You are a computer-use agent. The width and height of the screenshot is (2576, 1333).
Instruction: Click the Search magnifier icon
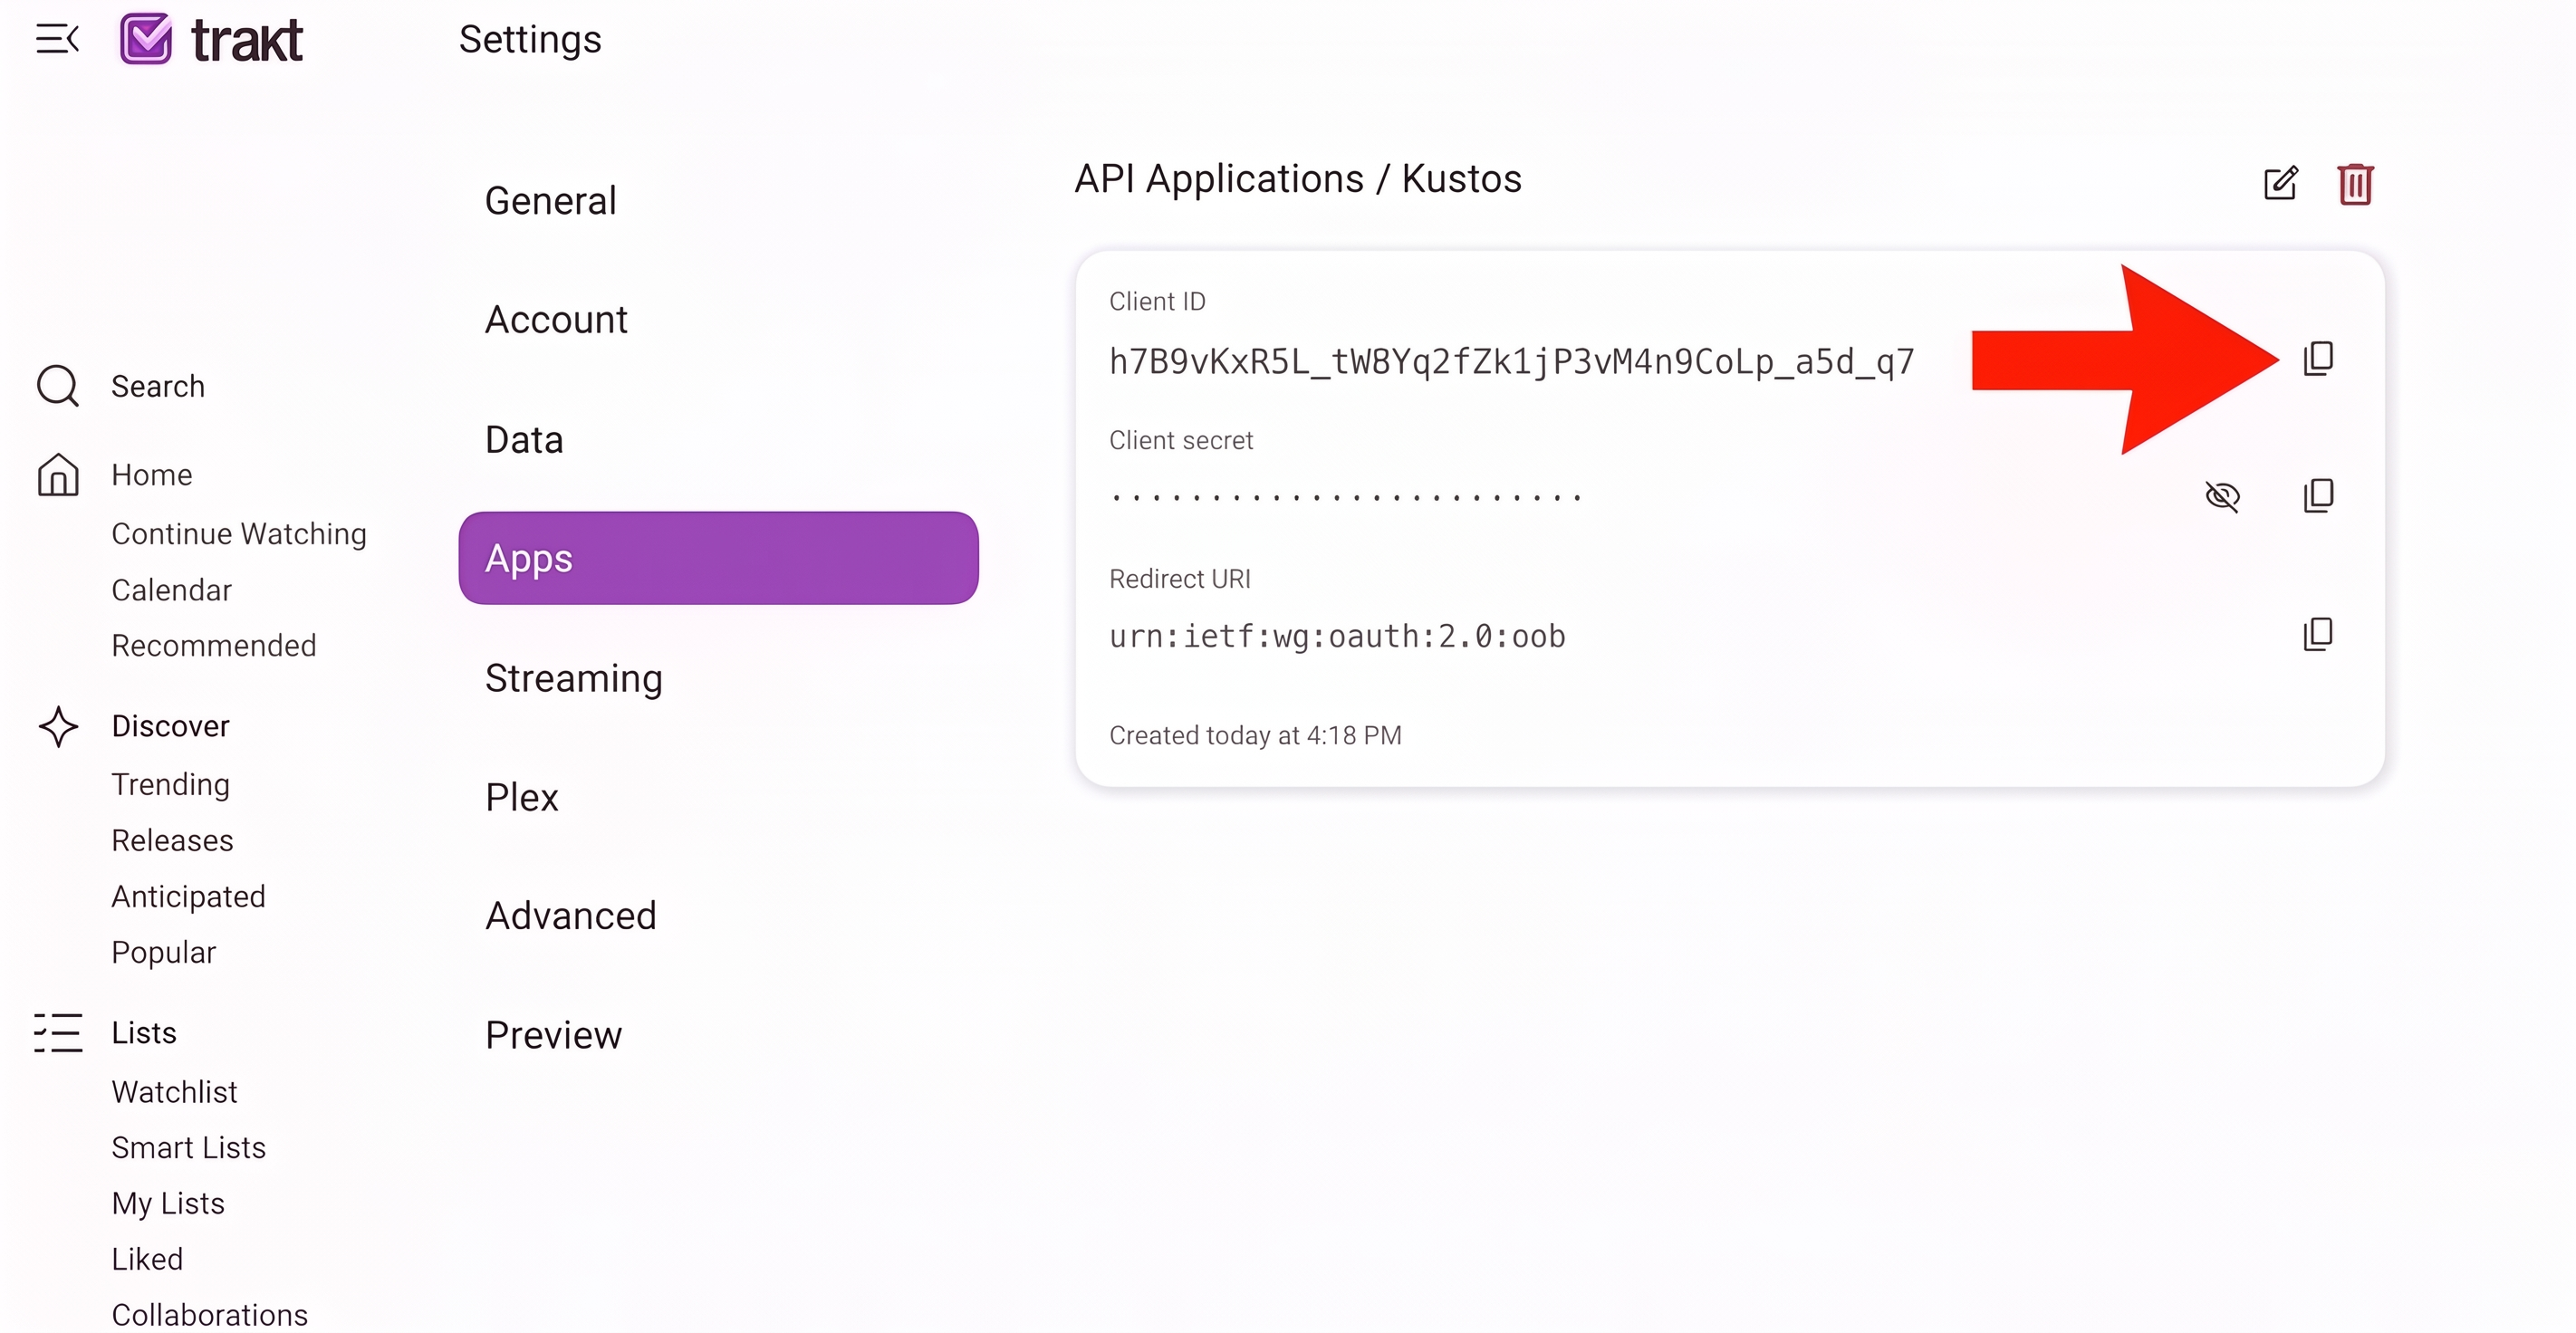(58, 386)
